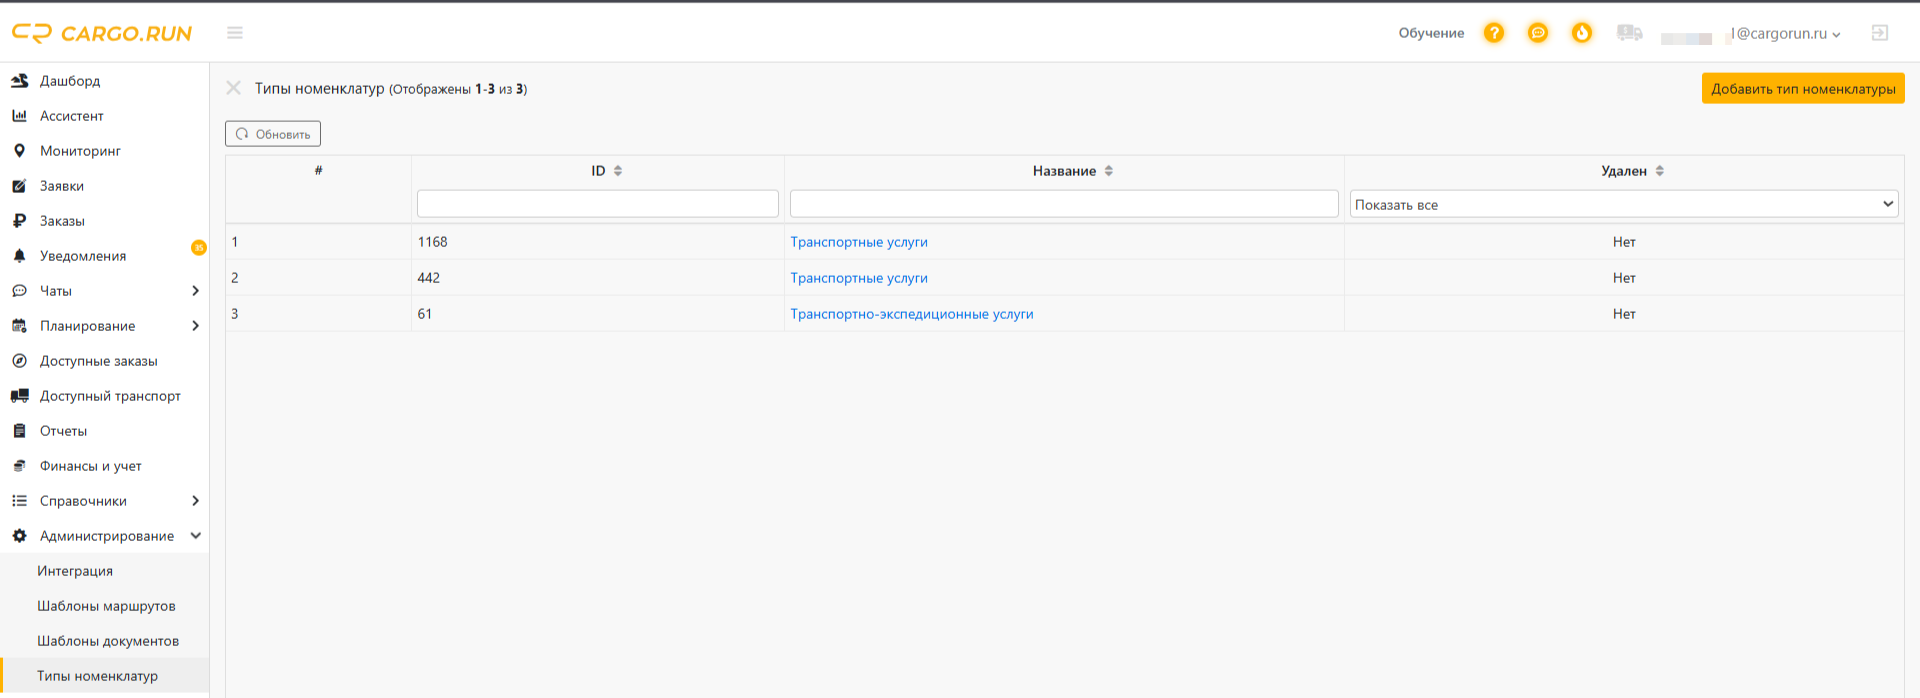Click the Планирование calendar icon

click(x=19, y=326)
